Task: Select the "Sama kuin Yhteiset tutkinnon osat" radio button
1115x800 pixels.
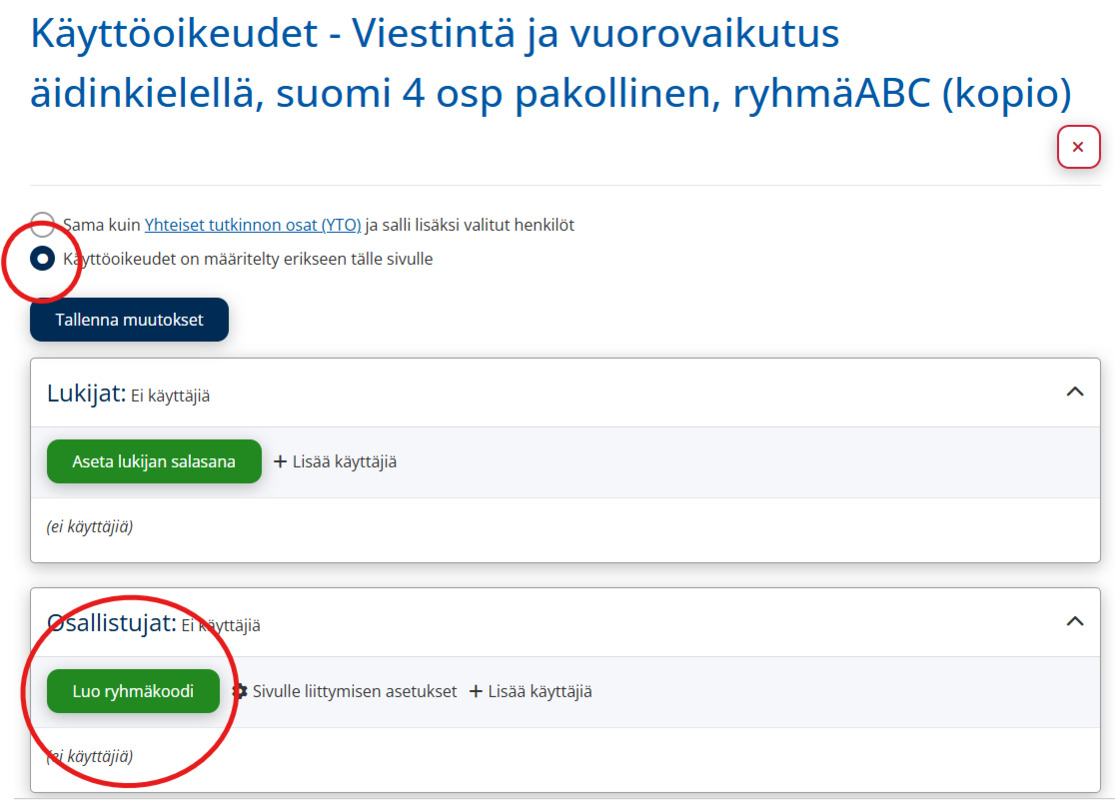Action: [43, 224]
